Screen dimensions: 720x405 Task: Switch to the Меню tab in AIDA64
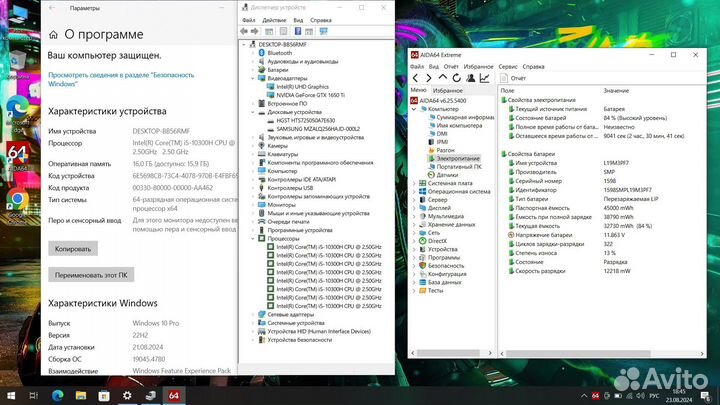point(418,90)
